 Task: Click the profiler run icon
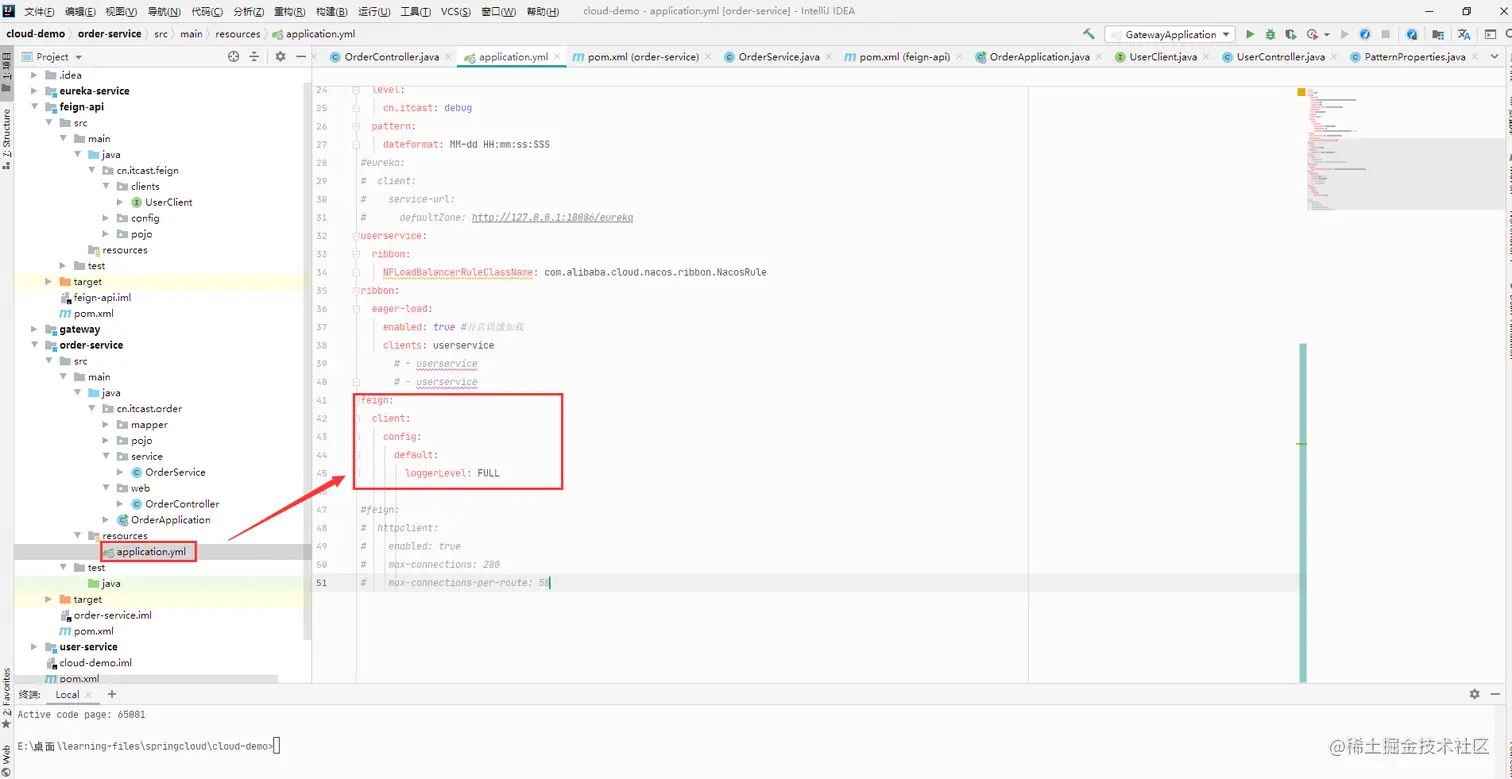(1312, 34)
